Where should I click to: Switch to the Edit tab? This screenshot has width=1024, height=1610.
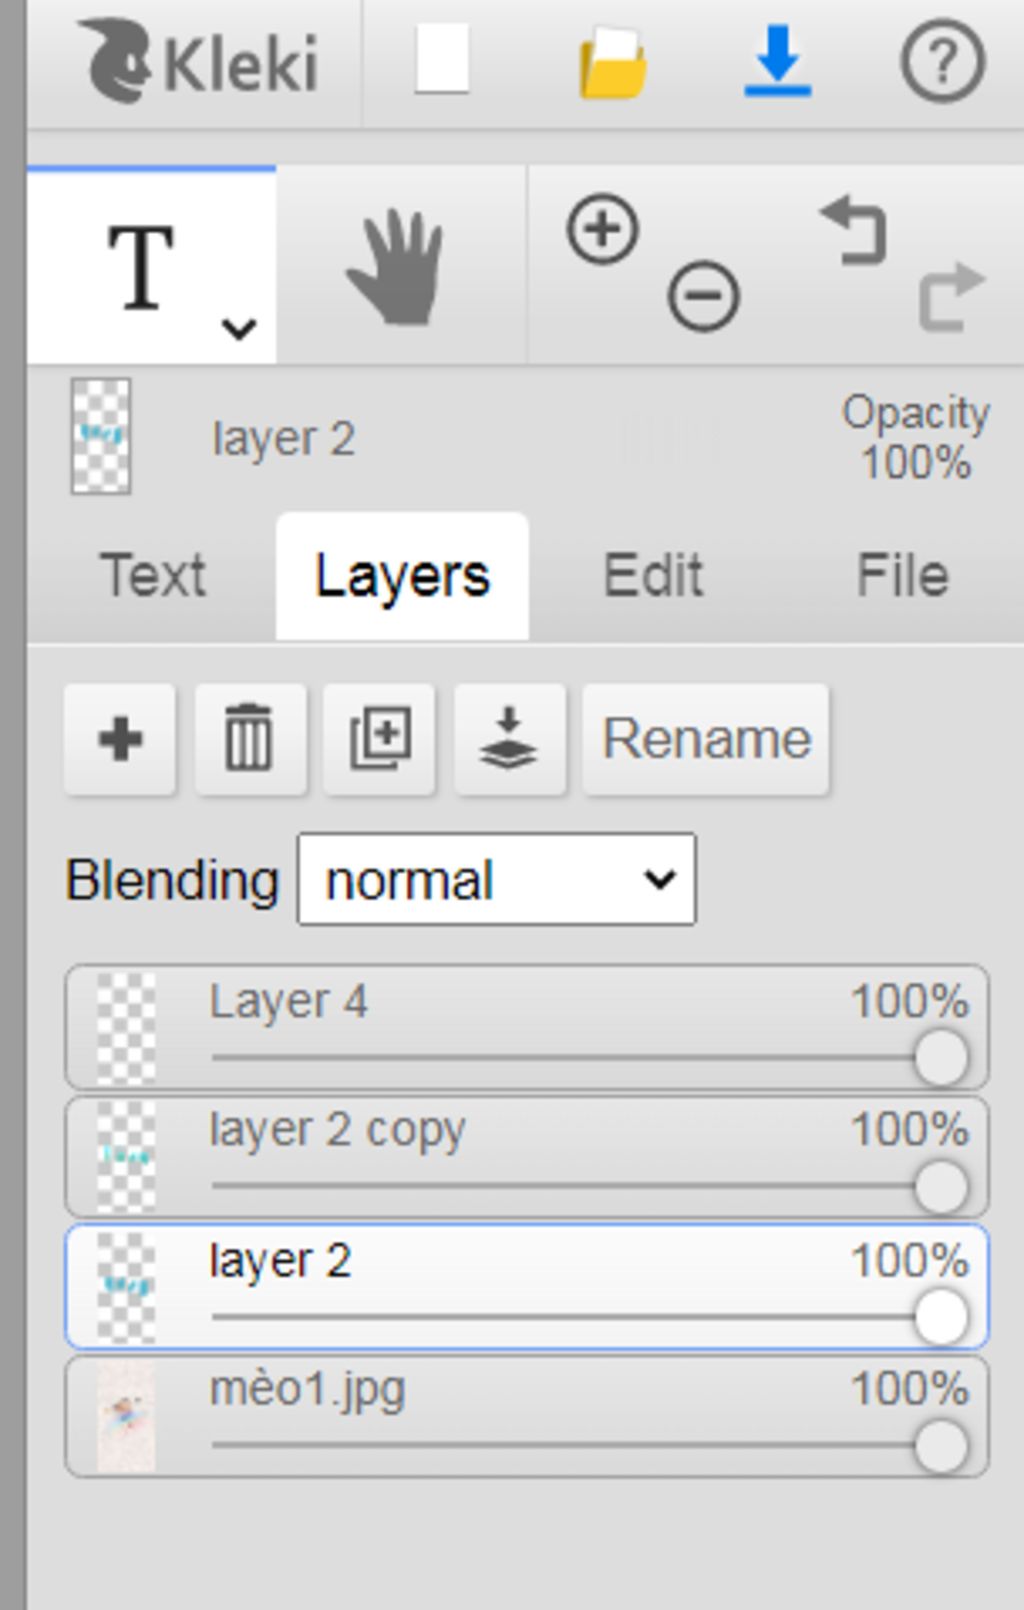tap(653, 576)
